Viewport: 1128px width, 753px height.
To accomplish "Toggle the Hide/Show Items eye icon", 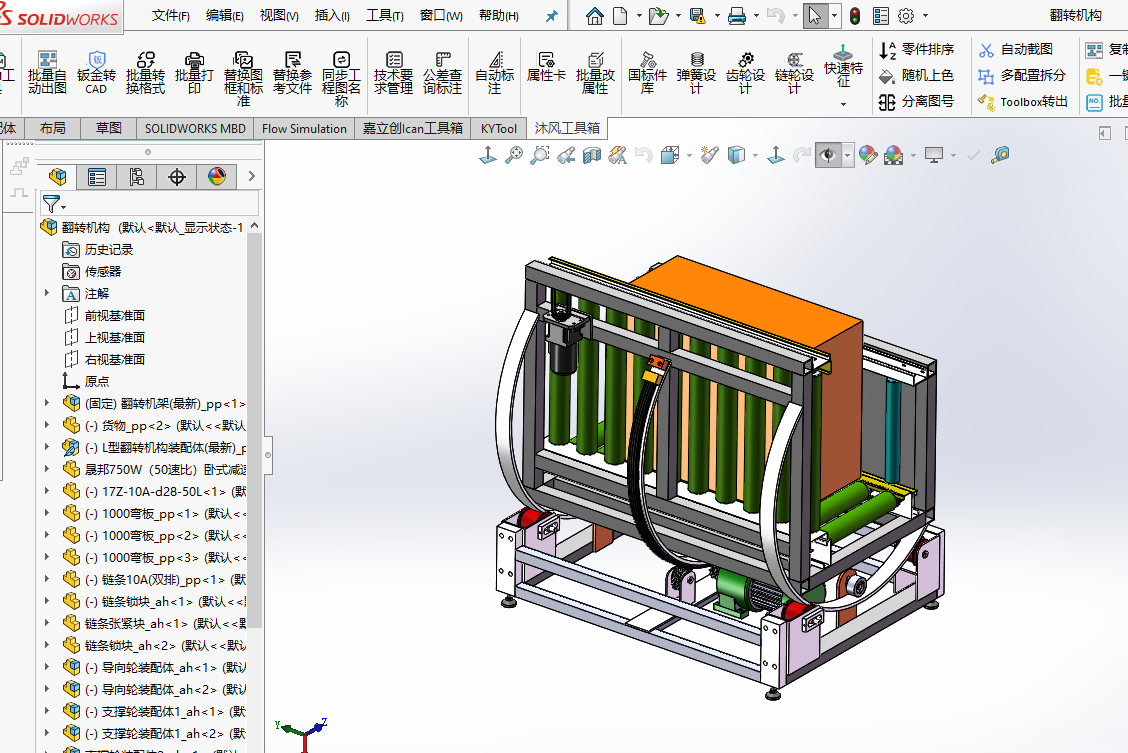I will [x=828, y=155].
